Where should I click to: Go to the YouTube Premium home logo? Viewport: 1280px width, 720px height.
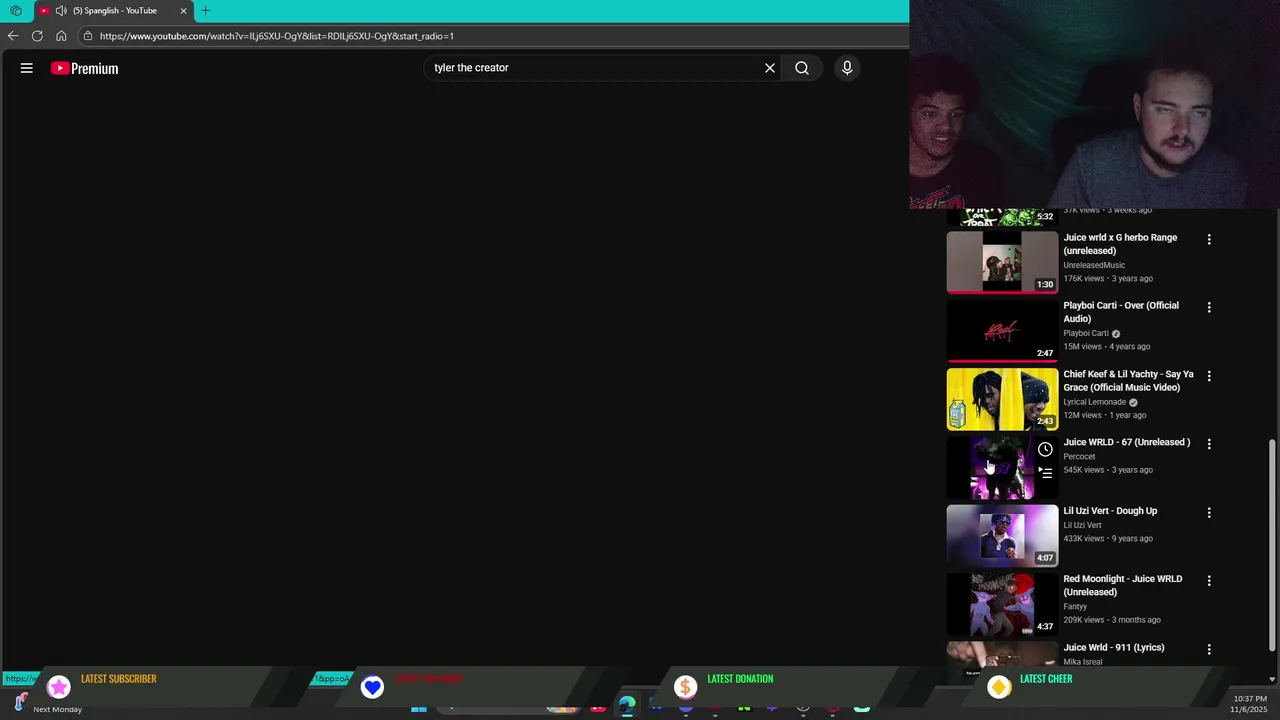point(85,68)
